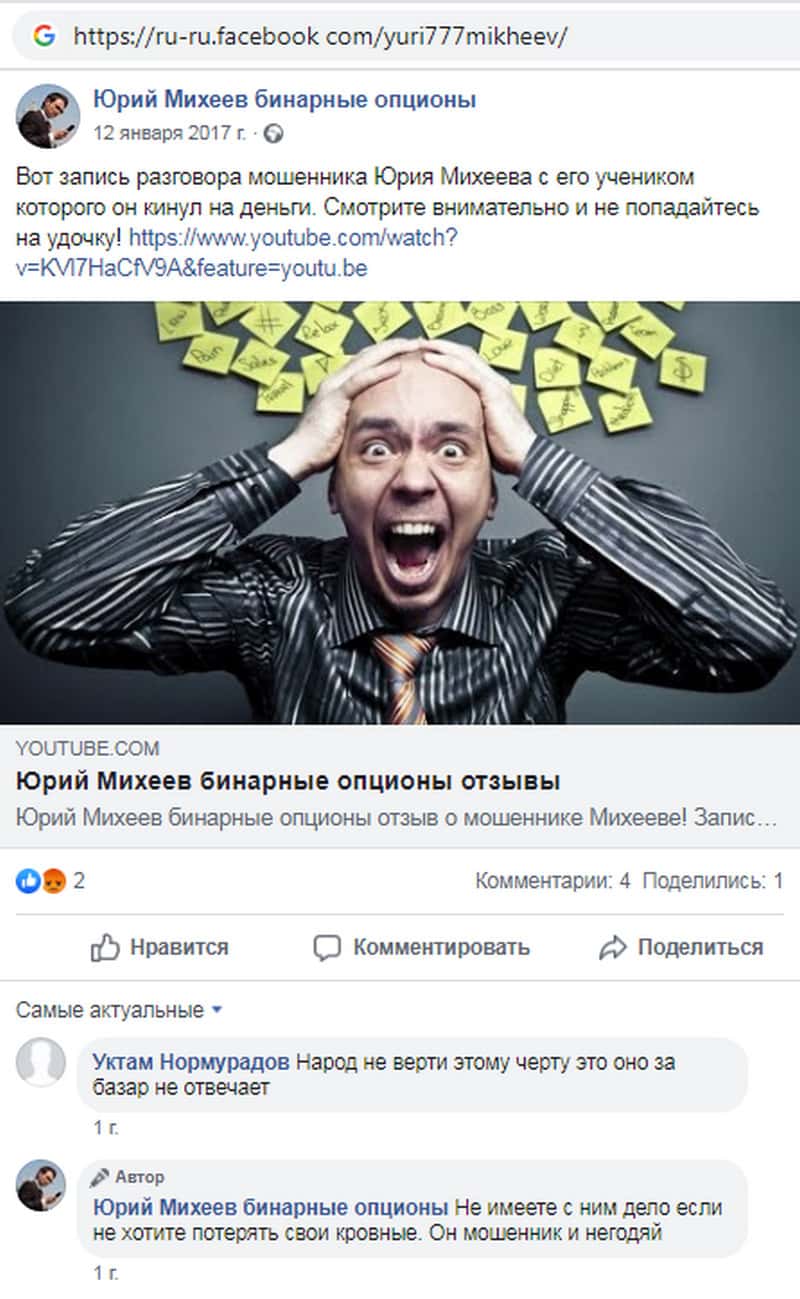The height and width of the screenshot is (1299, 800).
Task: Expand the Самые актуальные sort dropdown
Action: (119, 1010)
